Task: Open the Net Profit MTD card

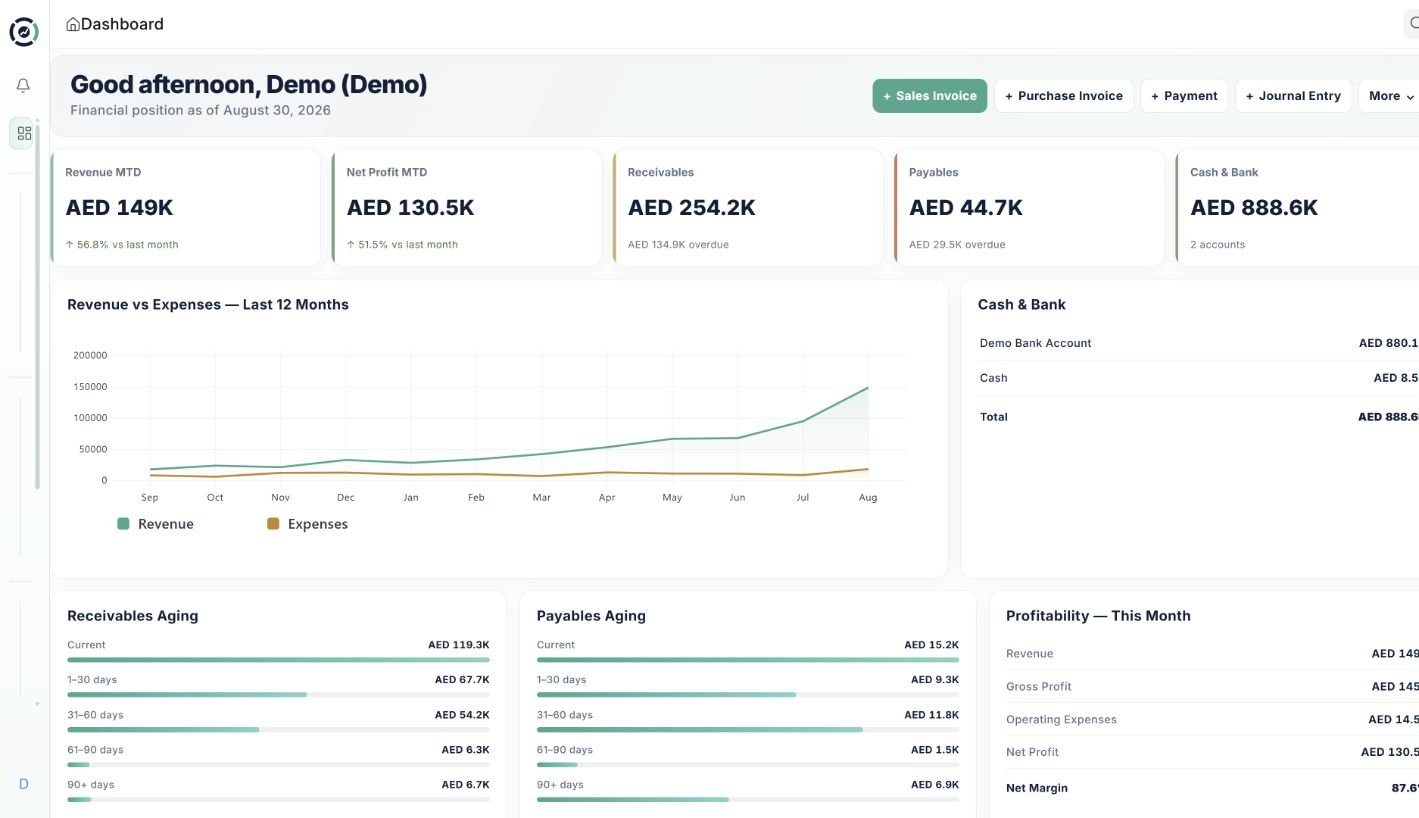Action: tap(467, 208)
